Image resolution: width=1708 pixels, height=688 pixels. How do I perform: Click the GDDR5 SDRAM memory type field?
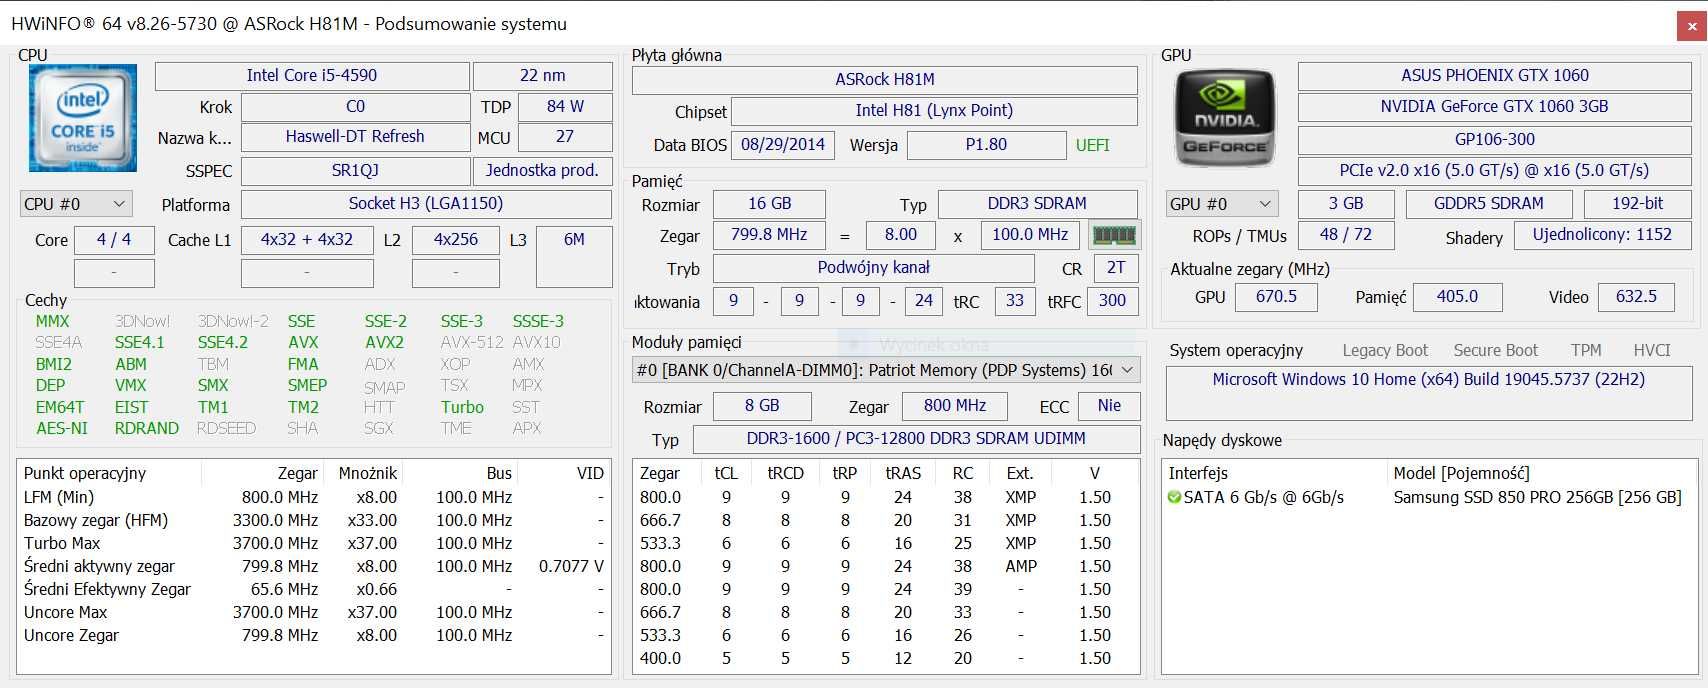pos(1488,204)
